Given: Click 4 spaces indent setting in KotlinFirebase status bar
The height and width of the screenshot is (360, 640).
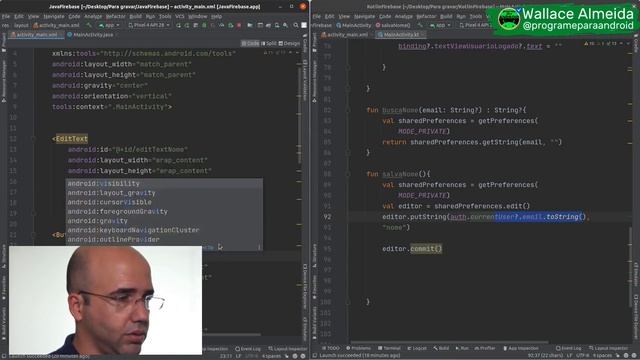Looking at the screenshot, I should 602,356.
